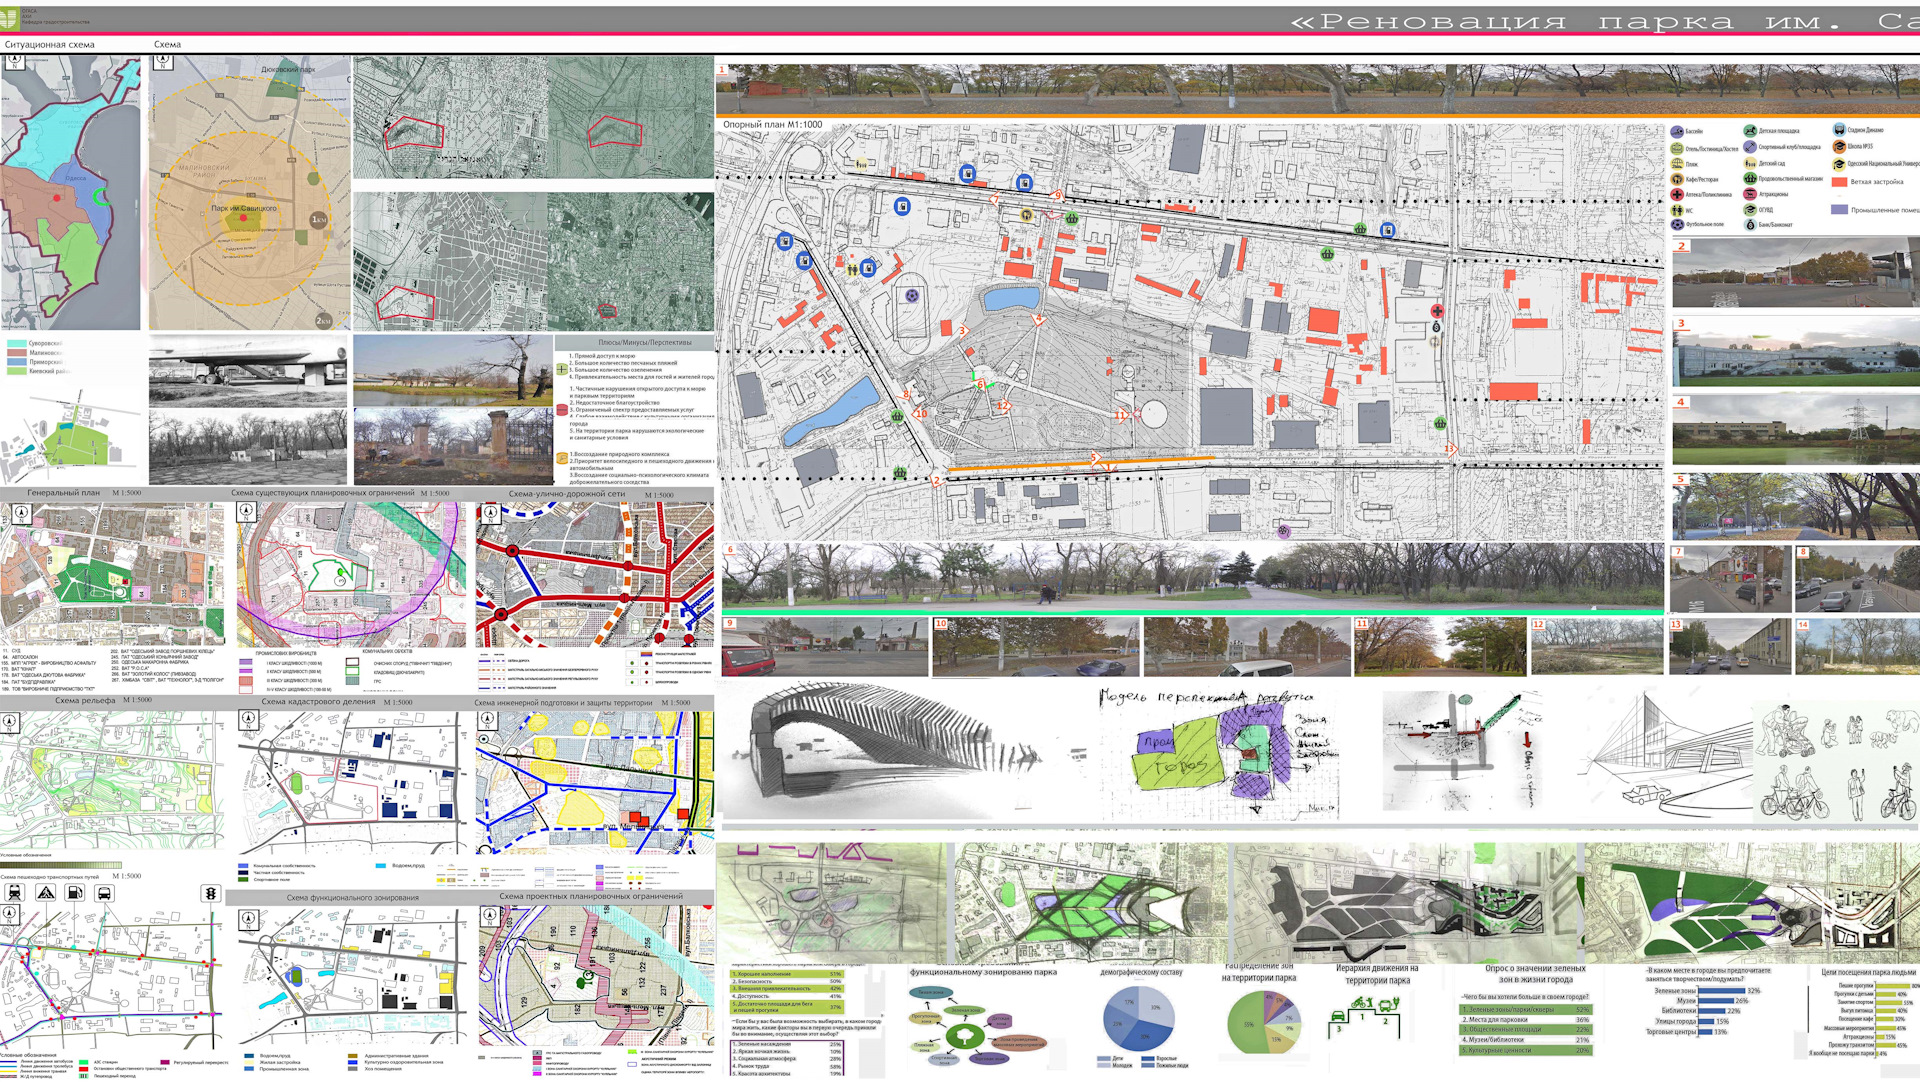This screenshot has height=1082, width=1920.
Task: Click the Генеральный план map title
Action: (64, 493)
